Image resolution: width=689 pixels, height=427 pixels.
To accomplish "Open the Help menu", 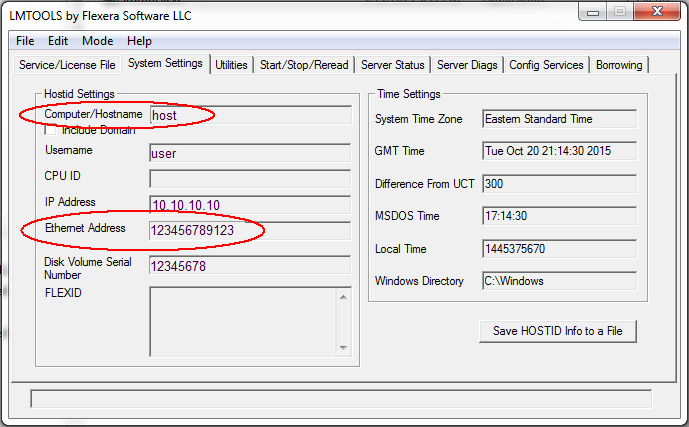I will 140,41.
